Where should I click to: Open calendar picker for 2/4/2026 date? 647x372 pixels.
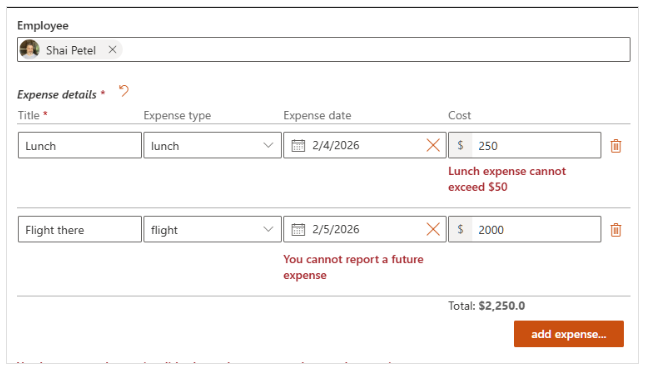pyautogui.click(x=298, y=146)
